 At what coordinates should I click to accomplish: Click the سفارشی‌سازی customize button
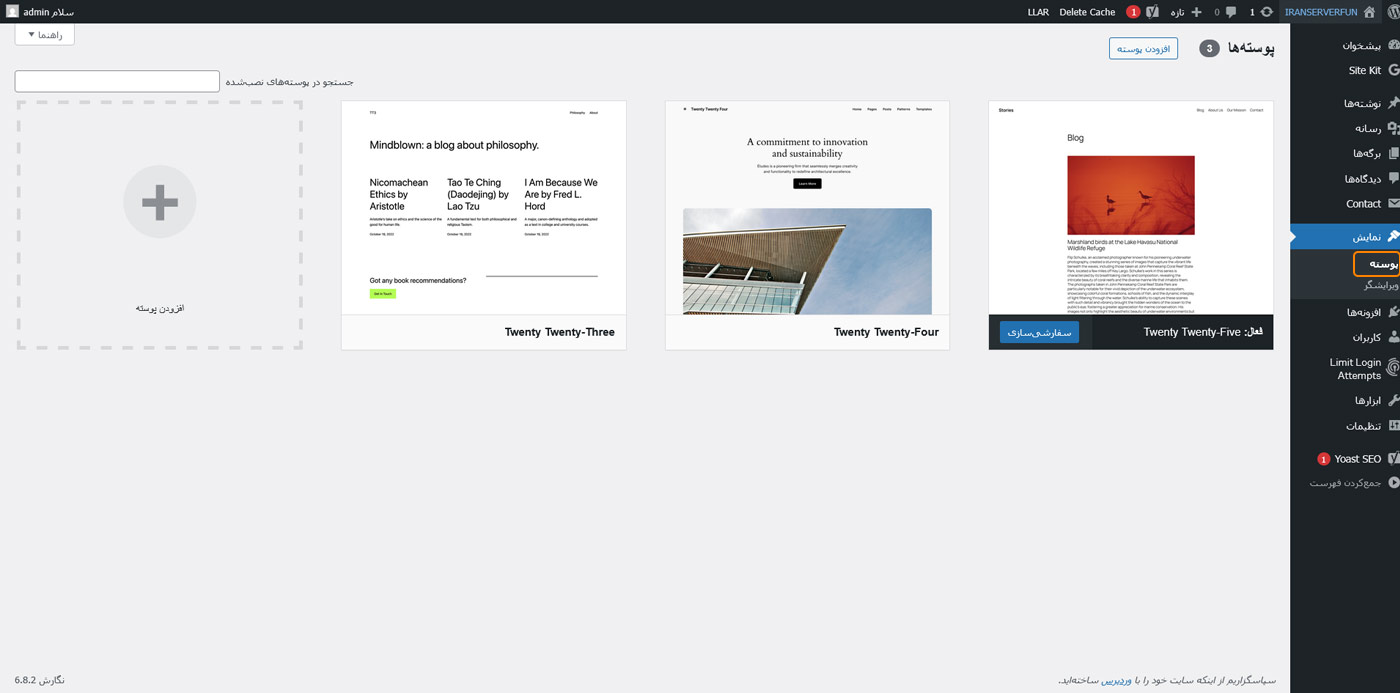(x=1039, y=332)
